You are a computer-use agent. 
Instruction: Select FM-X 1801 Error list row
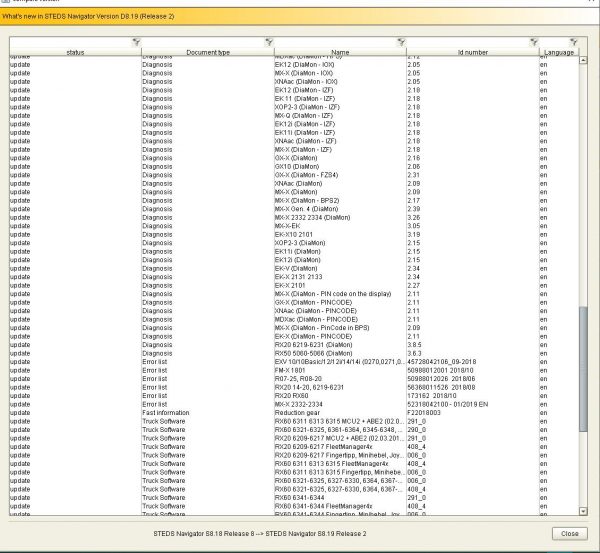coord(294,370)
